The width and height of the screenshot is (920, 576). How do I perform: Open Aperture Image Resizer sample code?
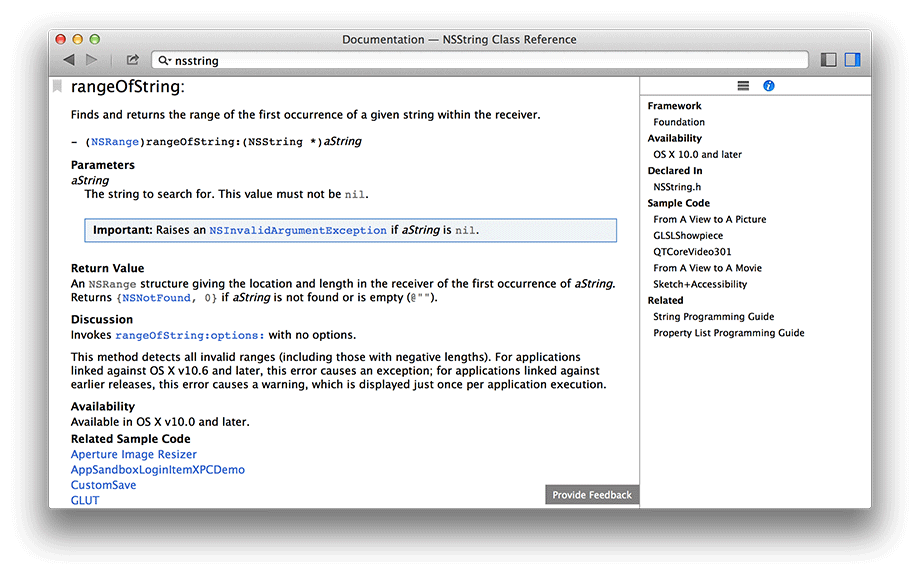(x=134, y=455)
